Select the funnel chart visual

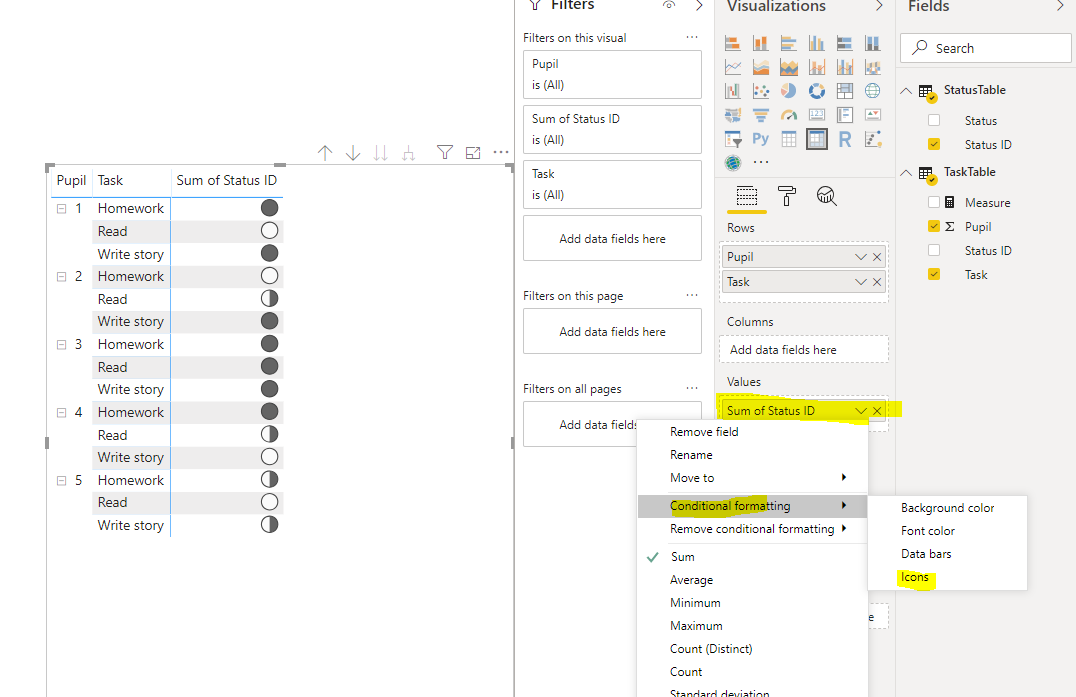[760, 115]
